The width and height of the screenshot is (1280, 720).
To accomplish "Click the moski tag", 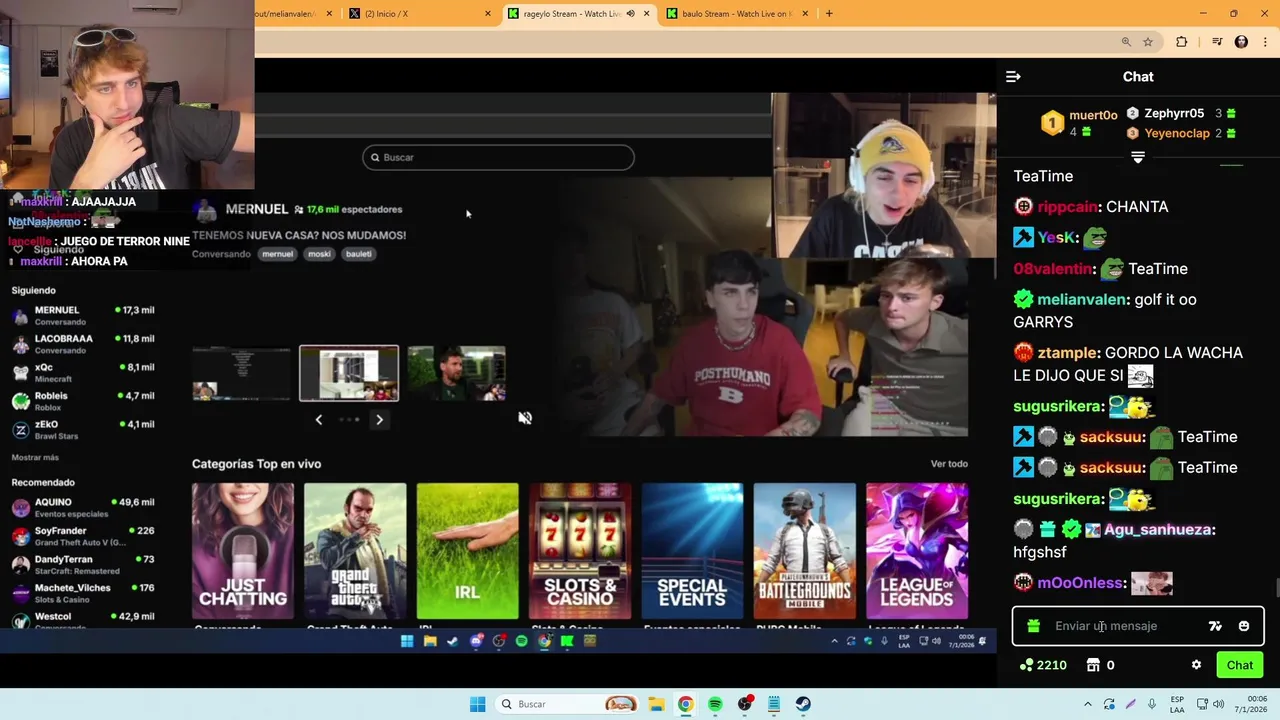I will point(319,254).
